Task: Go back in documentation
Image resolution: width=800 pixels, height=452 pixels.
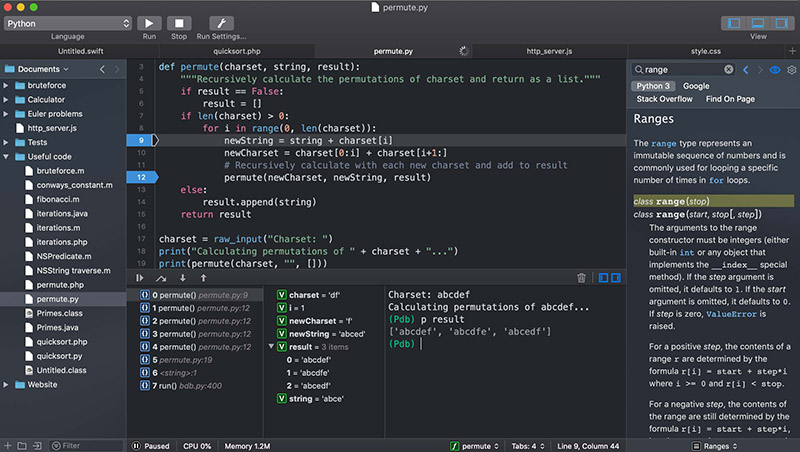Action: [x=746, y=69]
